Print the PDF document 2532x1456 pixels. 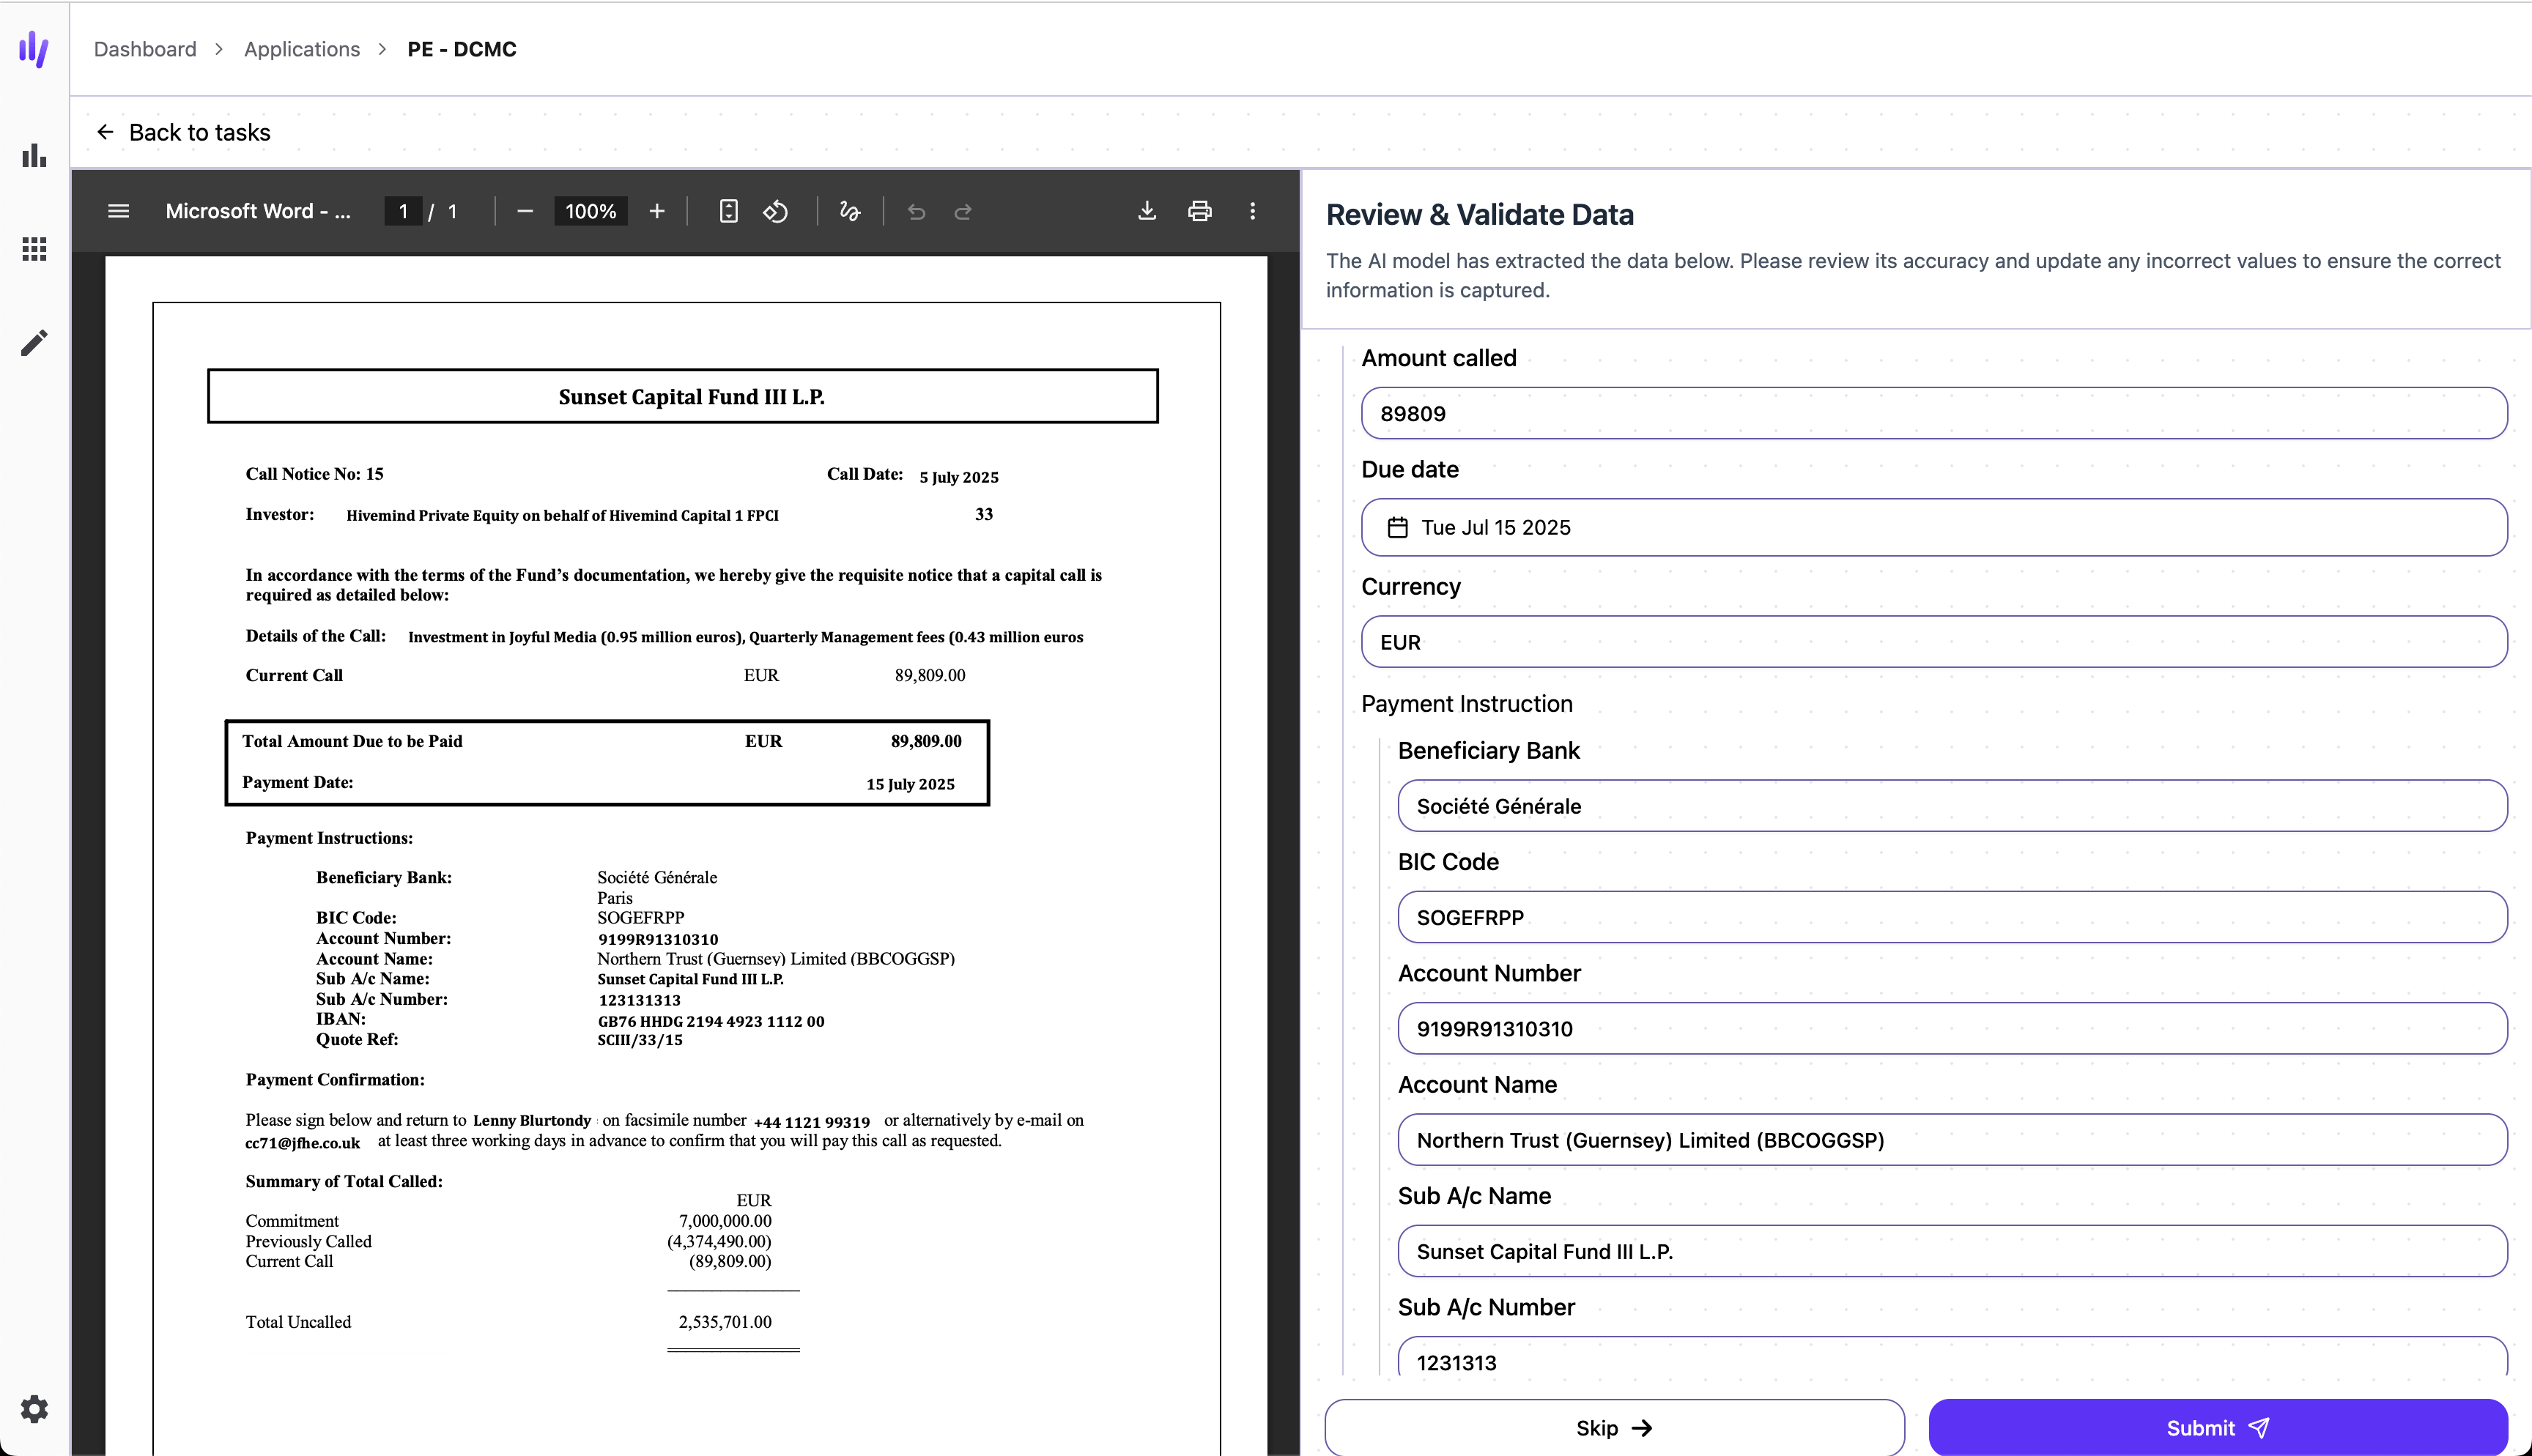(1199, 211)
